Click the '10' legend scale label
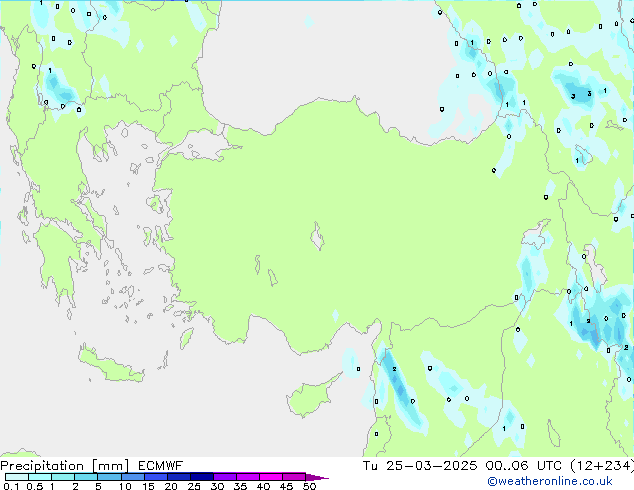The width and height of the screenshot is (634, 490). 125,486
